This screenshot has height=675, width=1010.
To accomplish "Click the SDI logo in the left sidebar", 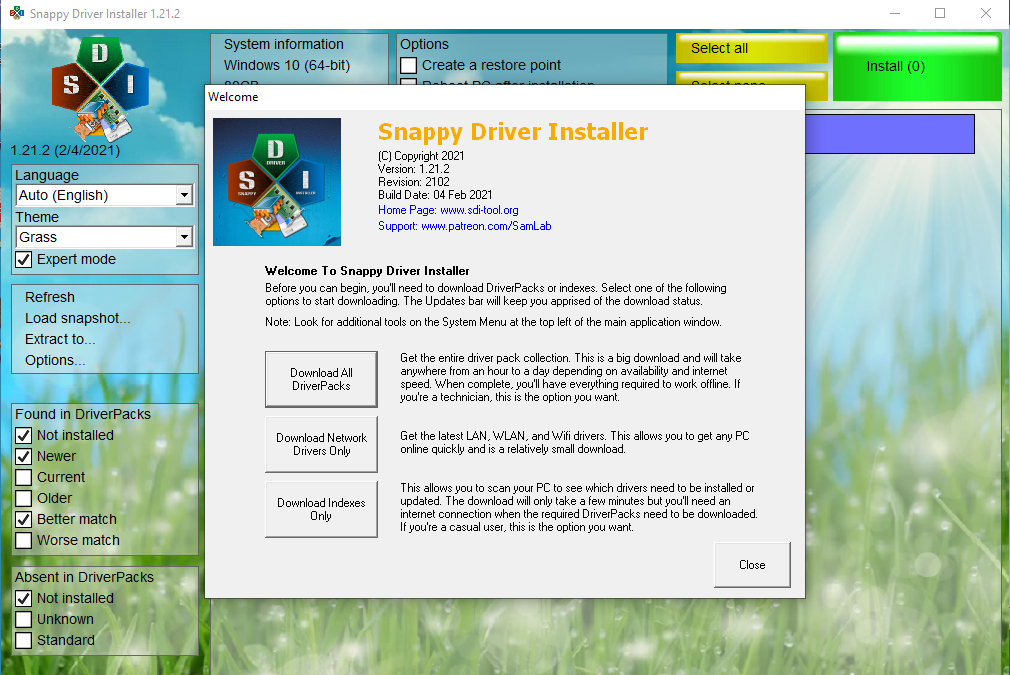I will [100, 88].
